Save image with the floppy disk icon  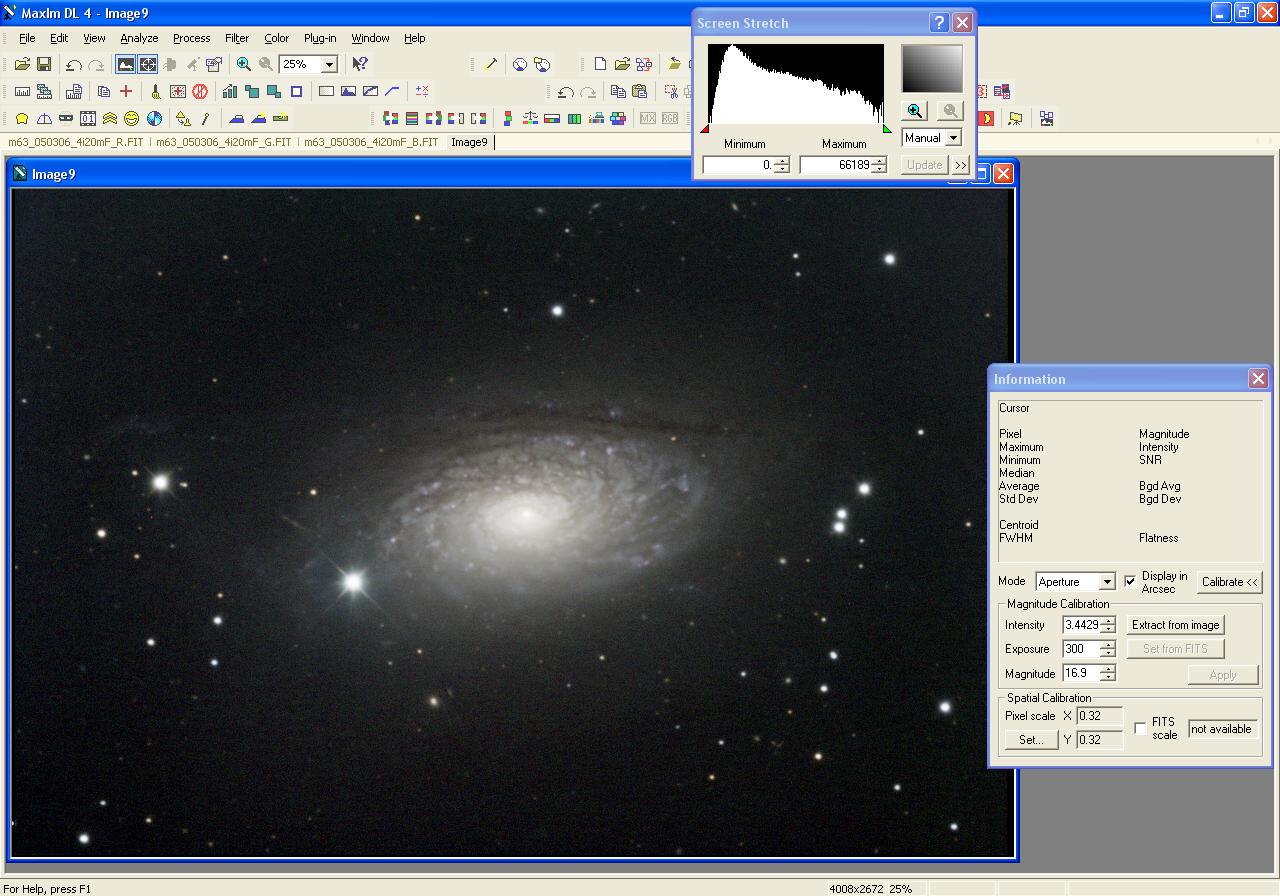(x=44, y=64)
